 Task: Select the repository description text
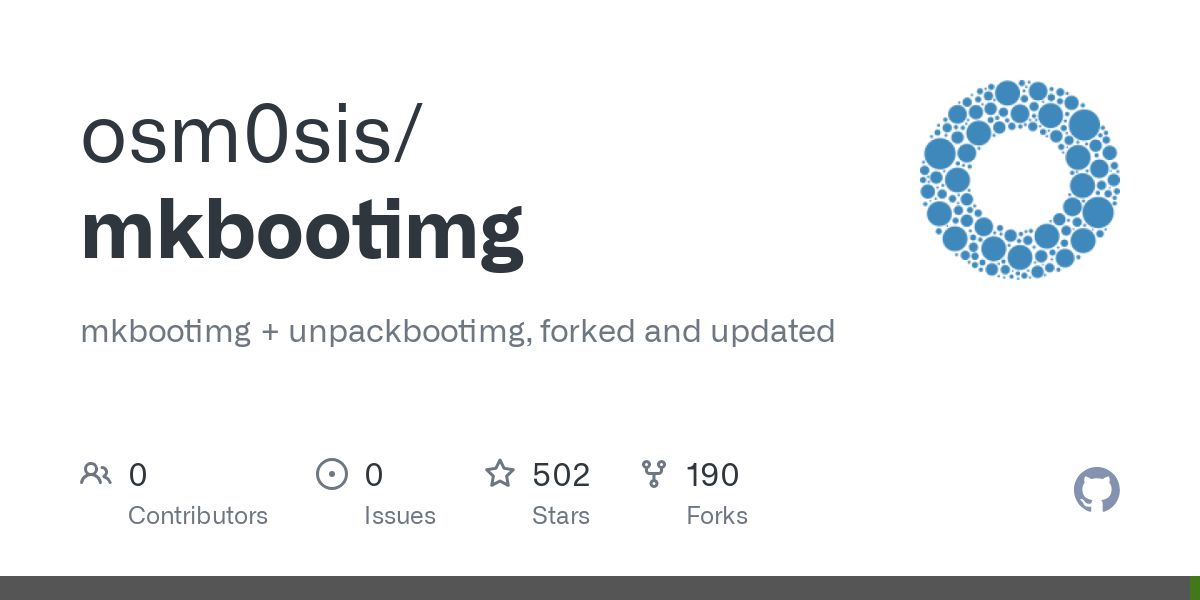tap(457, 331)
